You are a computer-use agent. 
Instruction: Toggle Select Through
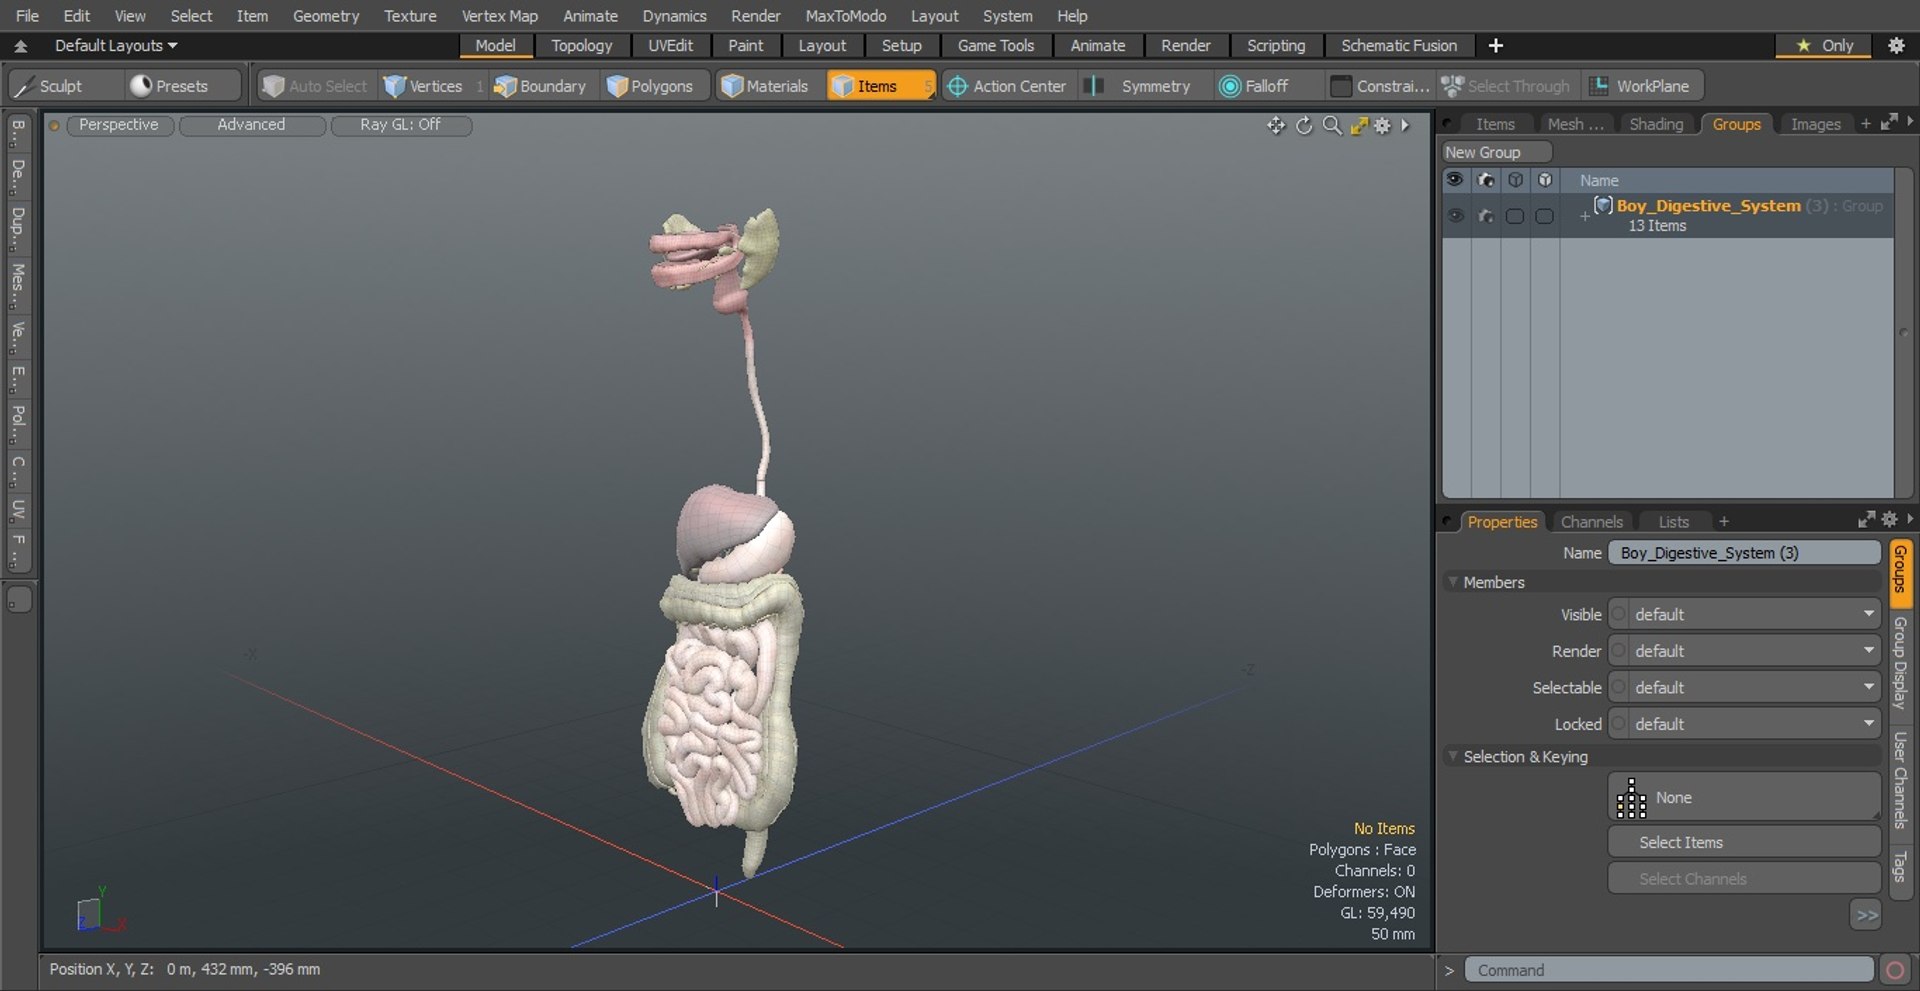pyautogui.click(x=1507, y=86)
